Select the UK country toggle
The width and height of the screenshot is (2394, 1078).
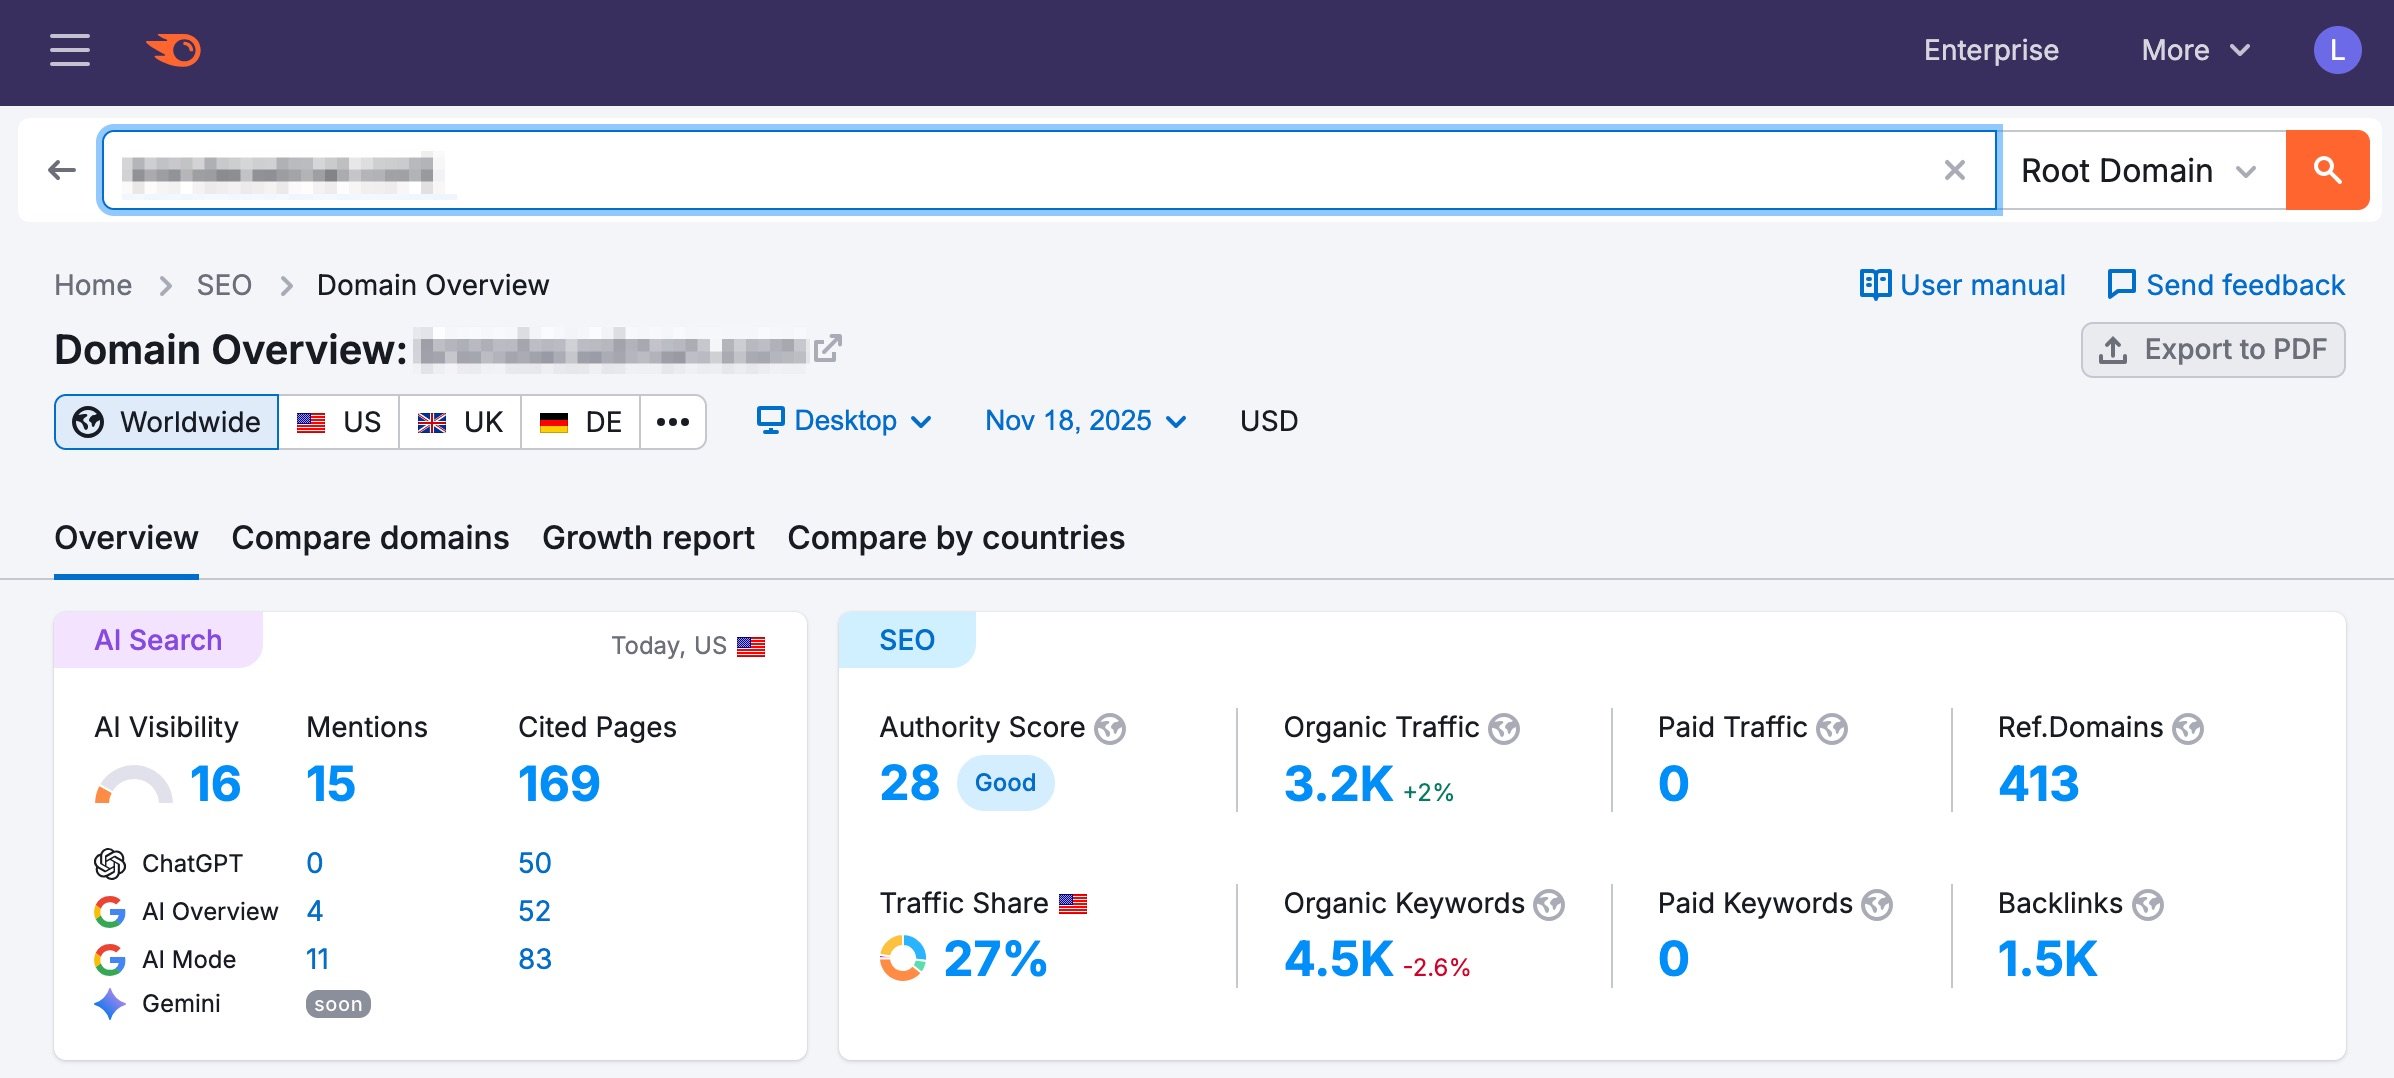pyautogui.click(x=460, y=421)
